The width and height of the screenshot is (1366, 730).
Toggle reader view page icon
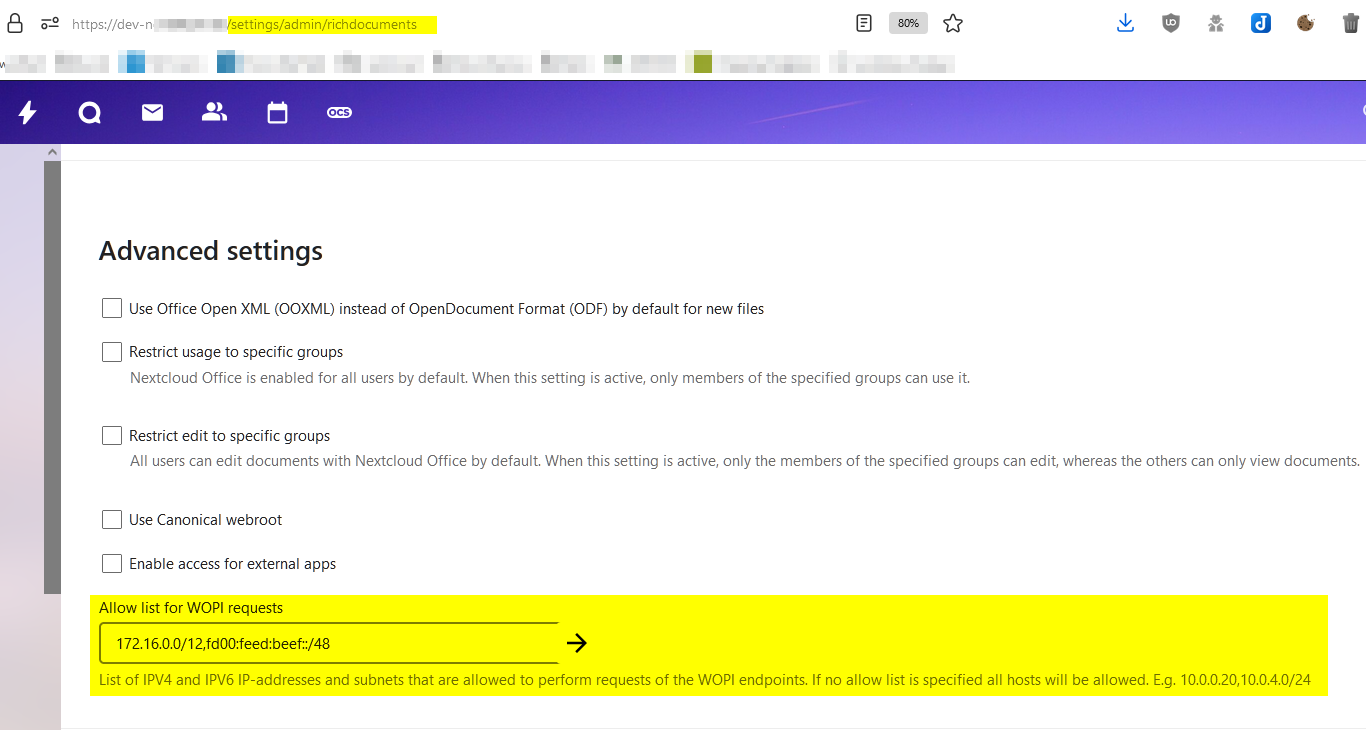pos(864,23)
